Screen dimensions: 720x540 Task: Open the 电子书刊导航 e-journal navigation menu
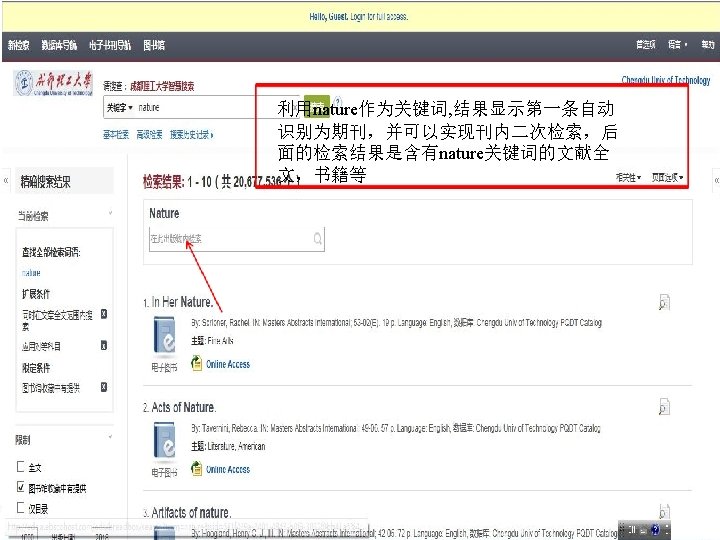coord(110,45)
